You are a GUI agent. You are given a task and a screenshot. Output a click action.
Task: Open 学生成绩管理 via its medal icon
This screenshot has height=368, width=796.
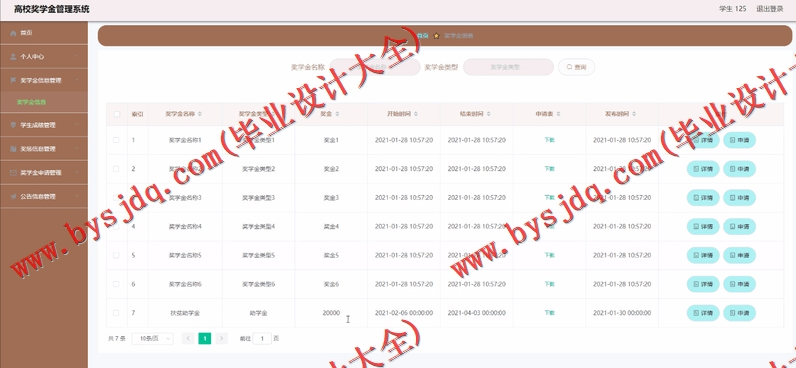(x=13, y=125)
